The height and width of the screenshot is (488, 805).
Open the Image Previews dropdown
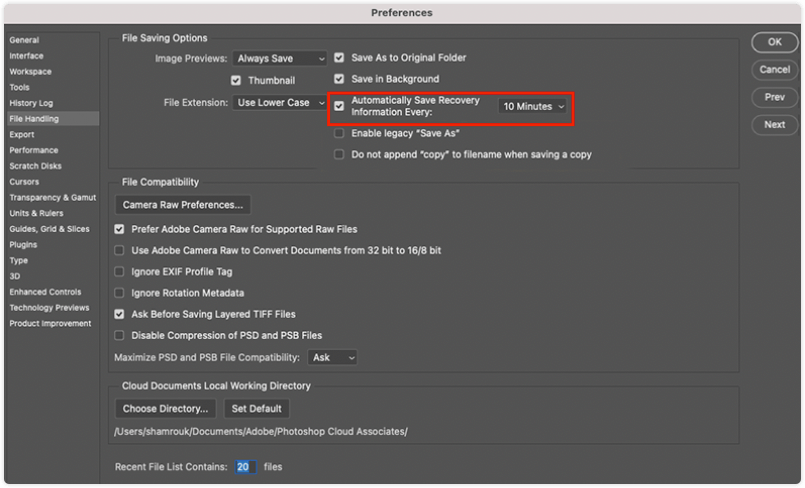pos(280,58)
